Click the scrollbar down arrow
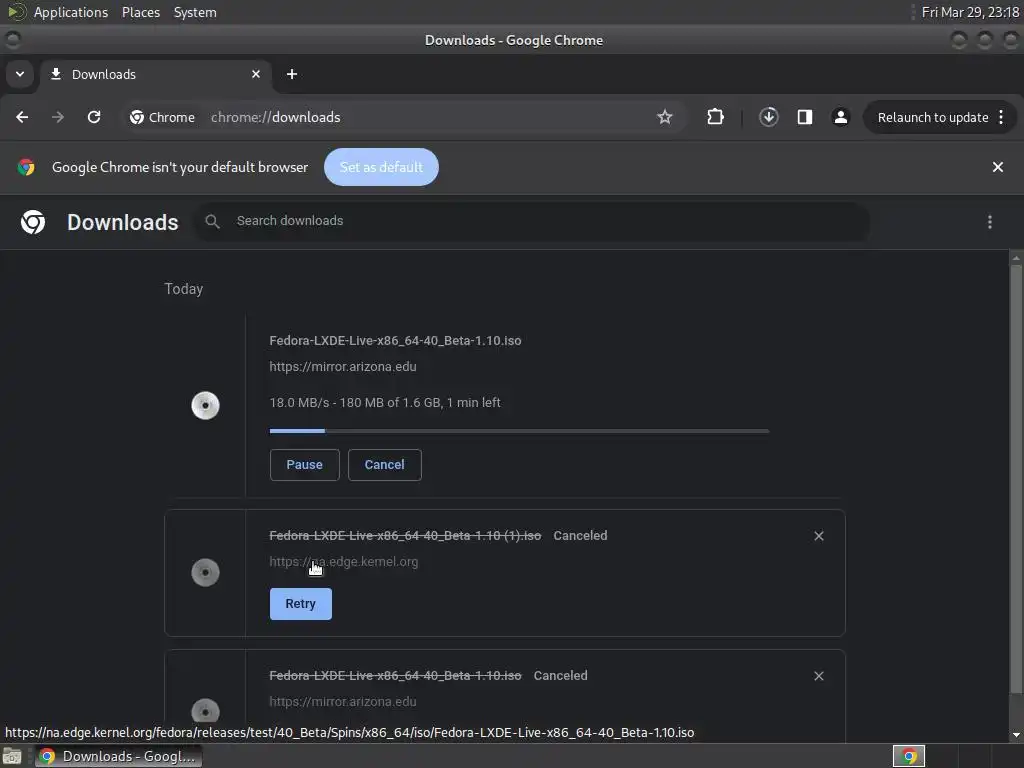The image size is (1024, 768). 1016,735
